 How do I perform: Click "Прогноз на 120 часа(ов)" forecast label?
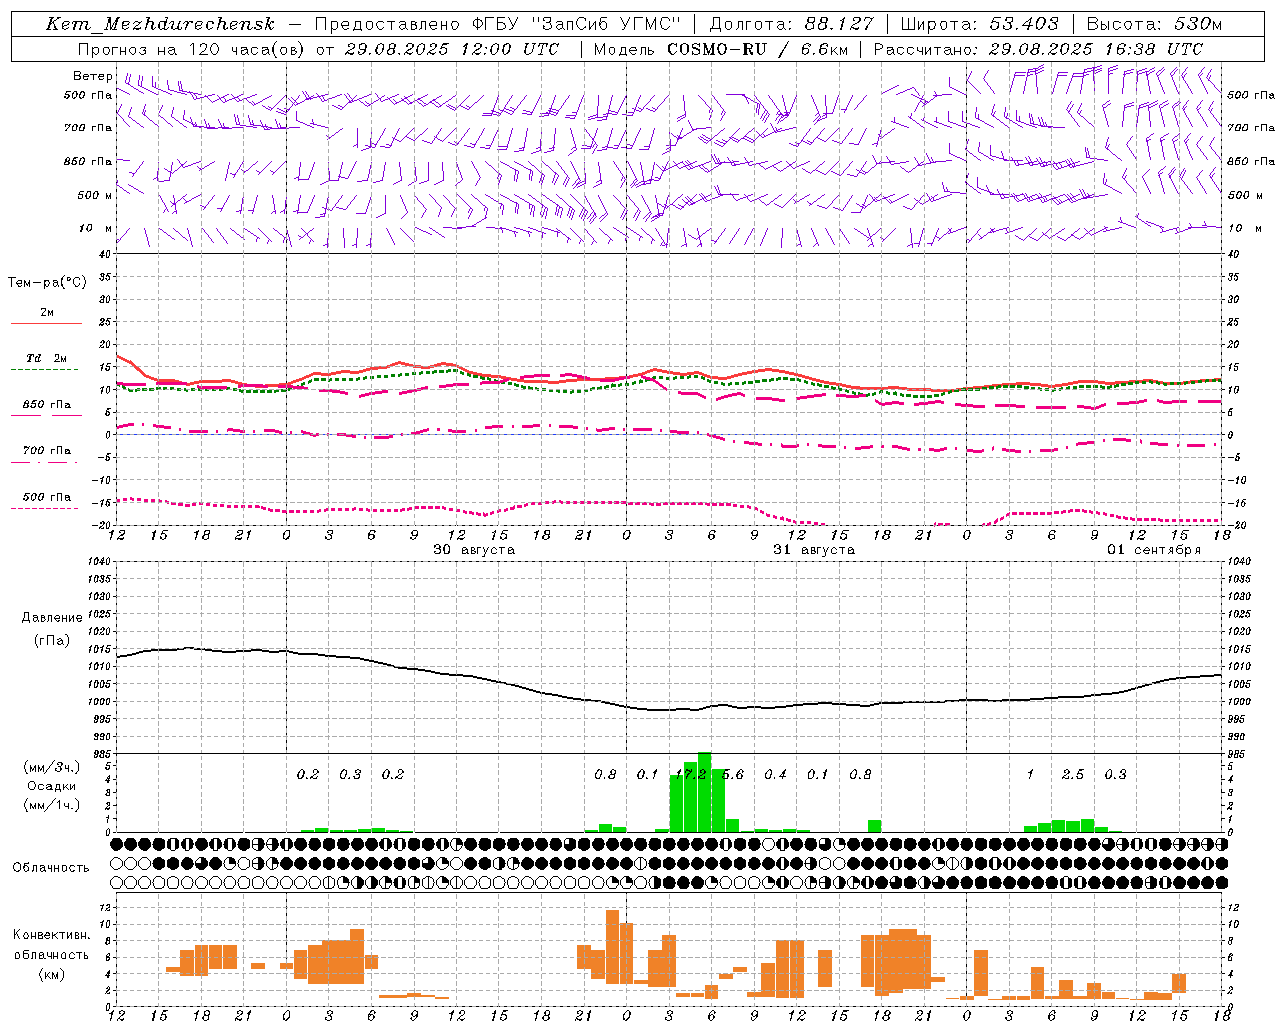pos(192,49)
